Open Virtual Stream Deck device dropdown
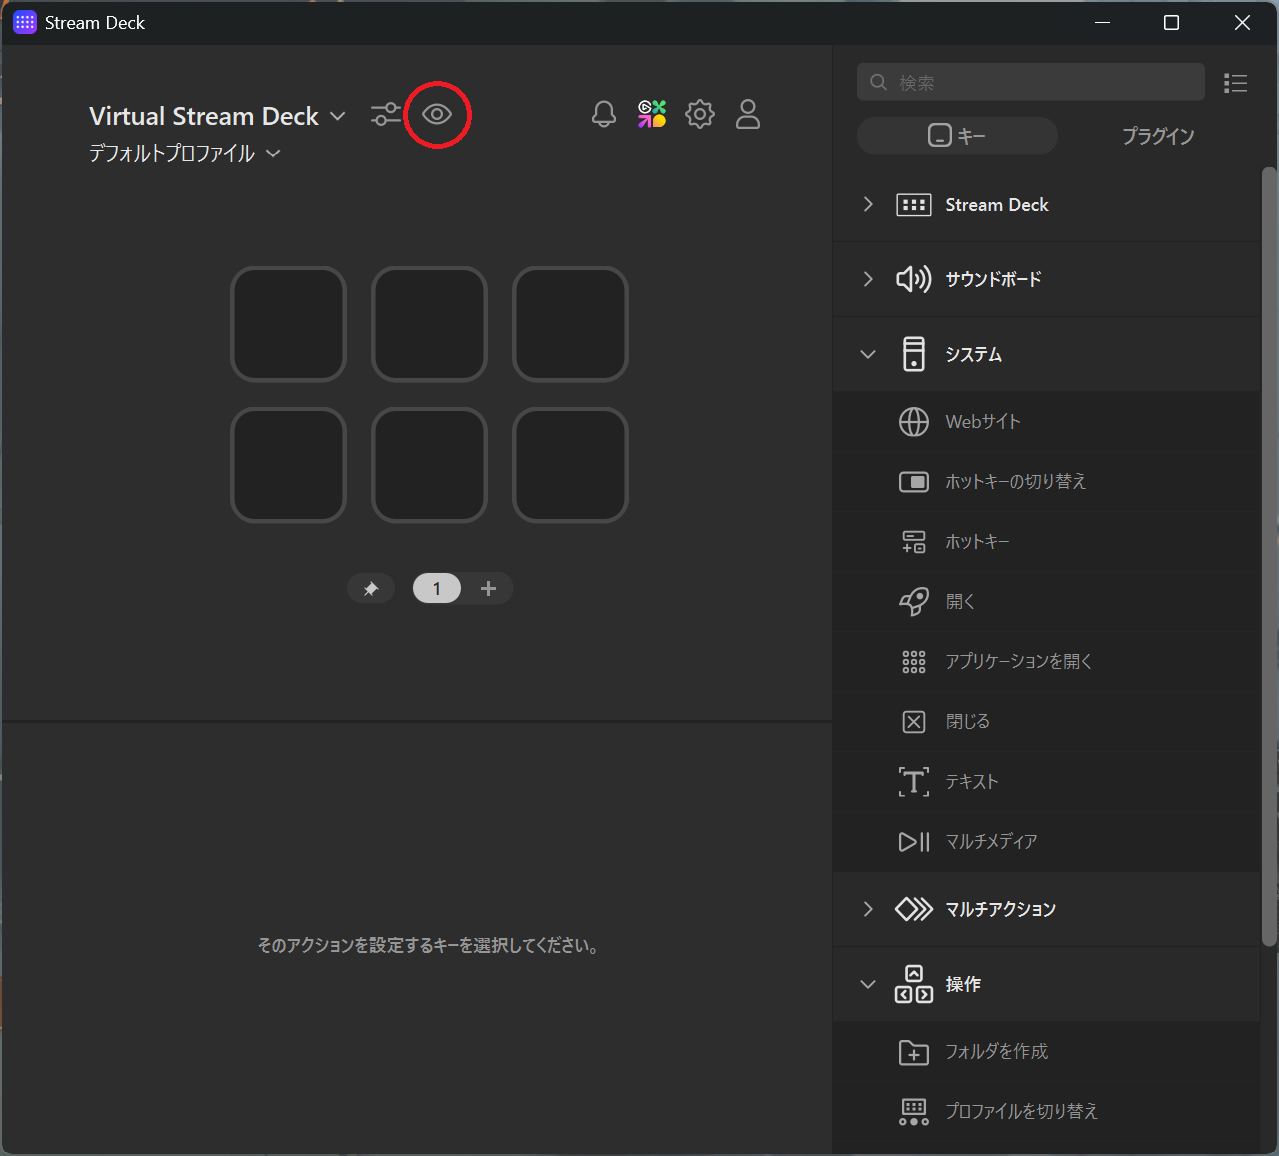 point(217,116)
